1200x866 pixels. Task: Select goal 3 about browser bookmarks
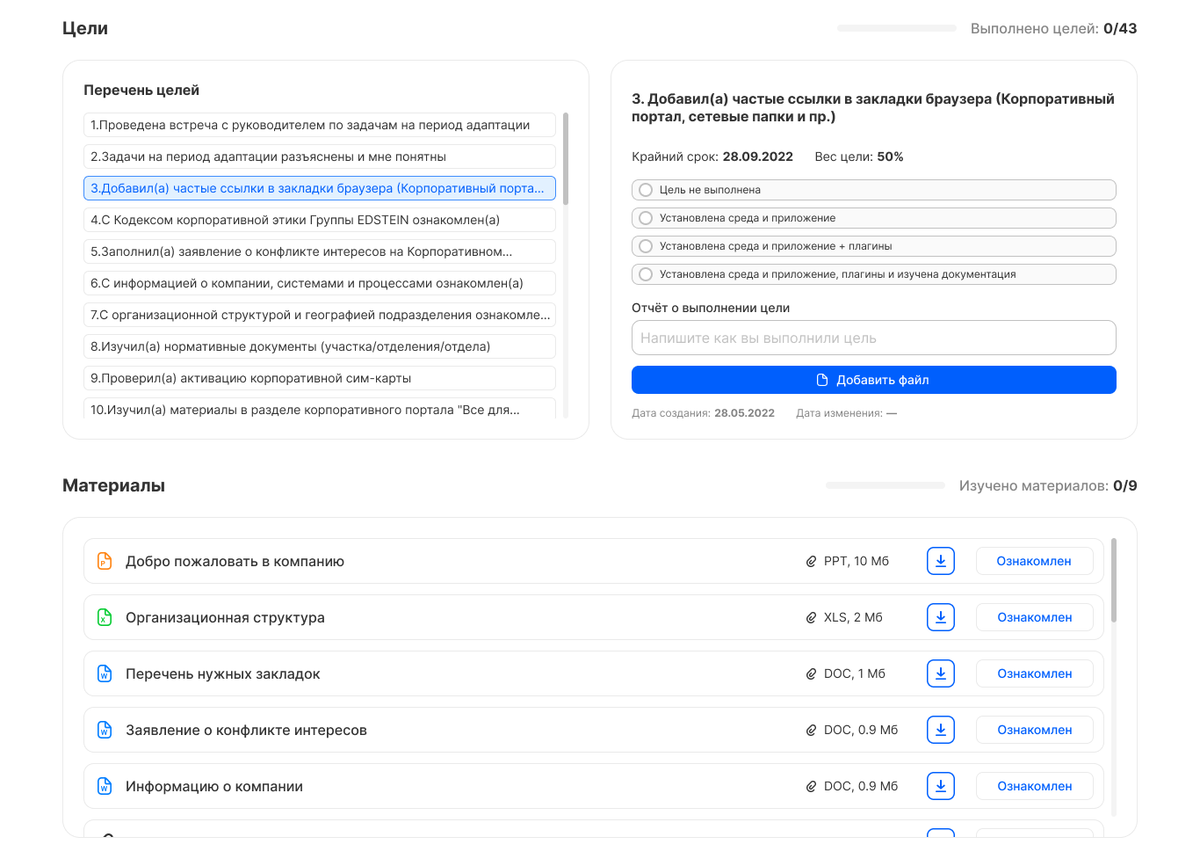click(319, 188)
